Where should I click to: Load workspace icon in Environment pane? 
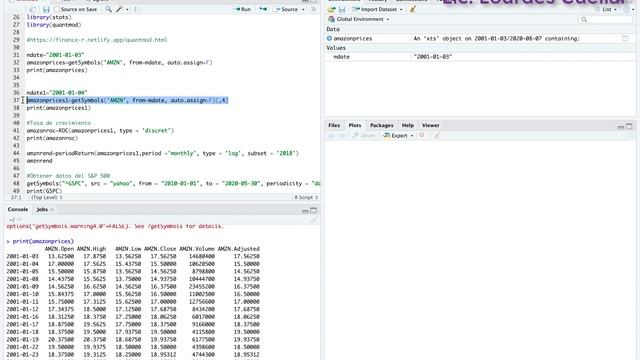pyautogui.click(x=331, y=9)
